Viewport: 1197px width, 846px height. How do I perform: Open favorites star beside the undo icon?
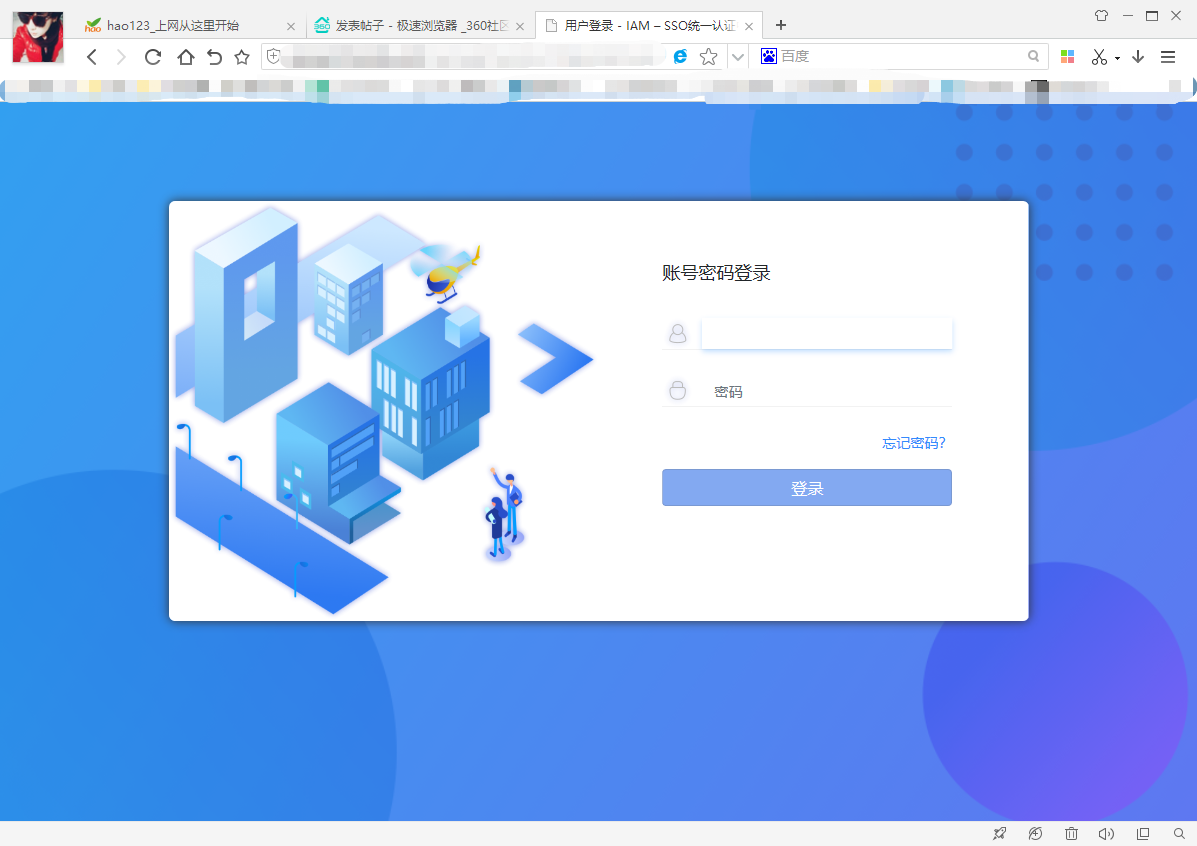242,57
